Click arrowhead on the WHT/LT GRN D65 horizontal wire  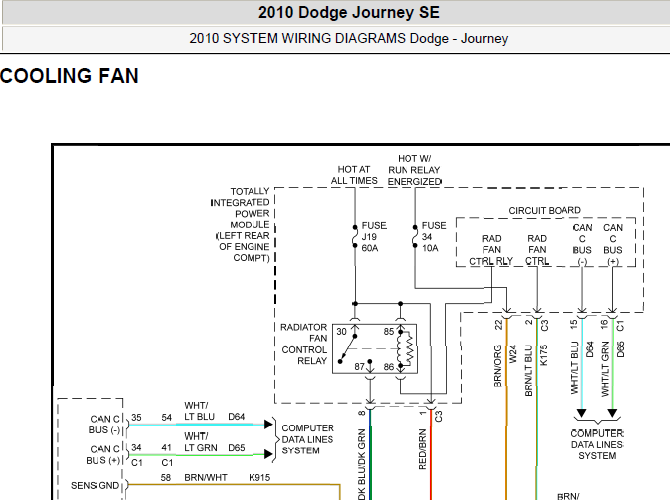268,454
